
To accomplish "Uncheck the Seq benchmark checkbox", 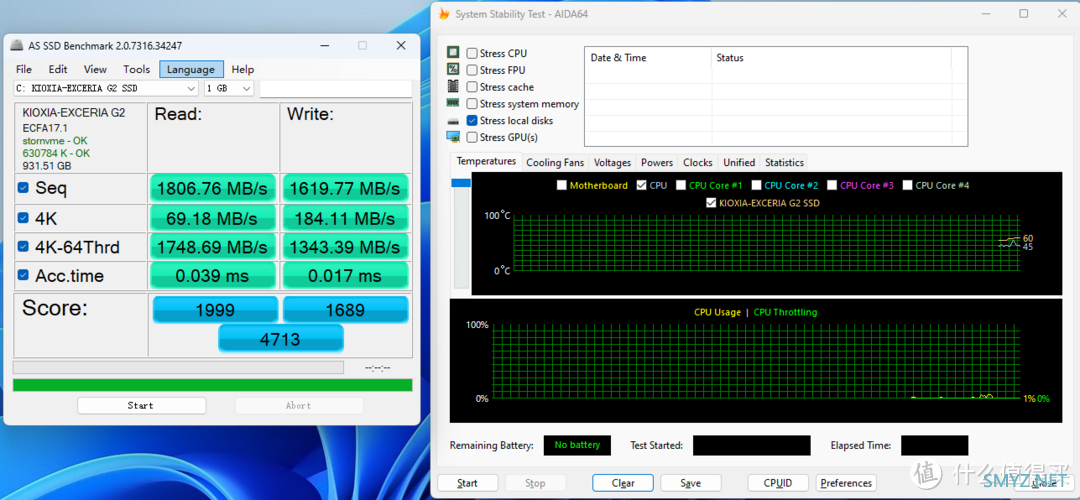I will coord(23,187).
